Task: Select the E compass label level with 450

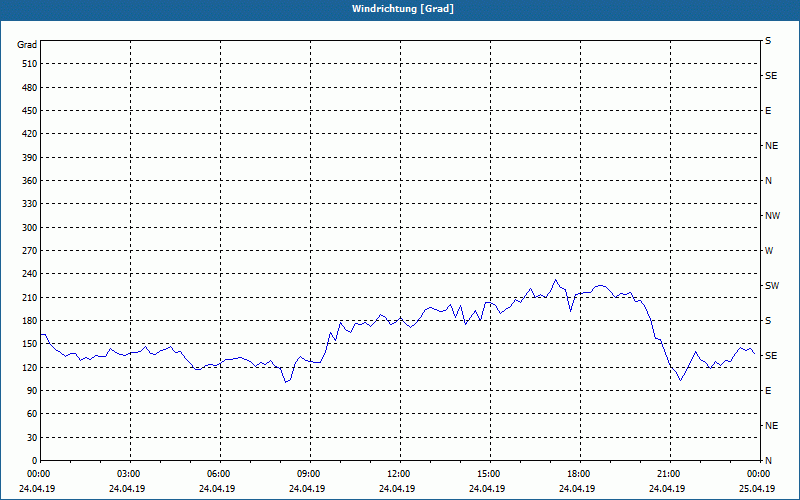Action: pyautogui.click(x=768, y=111)
